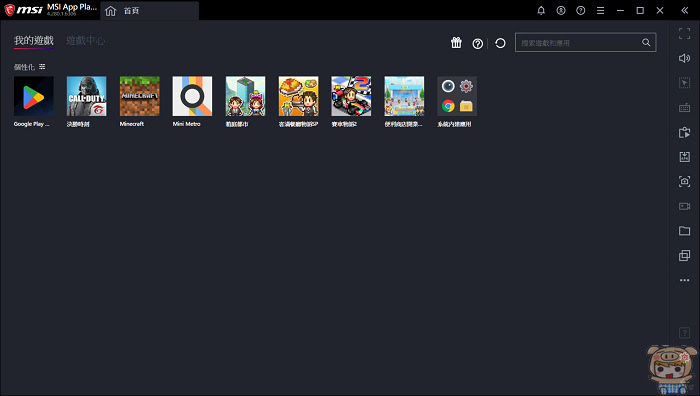This screenshot has width=700, height=396.
Task: Click the volume speaker icon
Action: pos(684,58)
